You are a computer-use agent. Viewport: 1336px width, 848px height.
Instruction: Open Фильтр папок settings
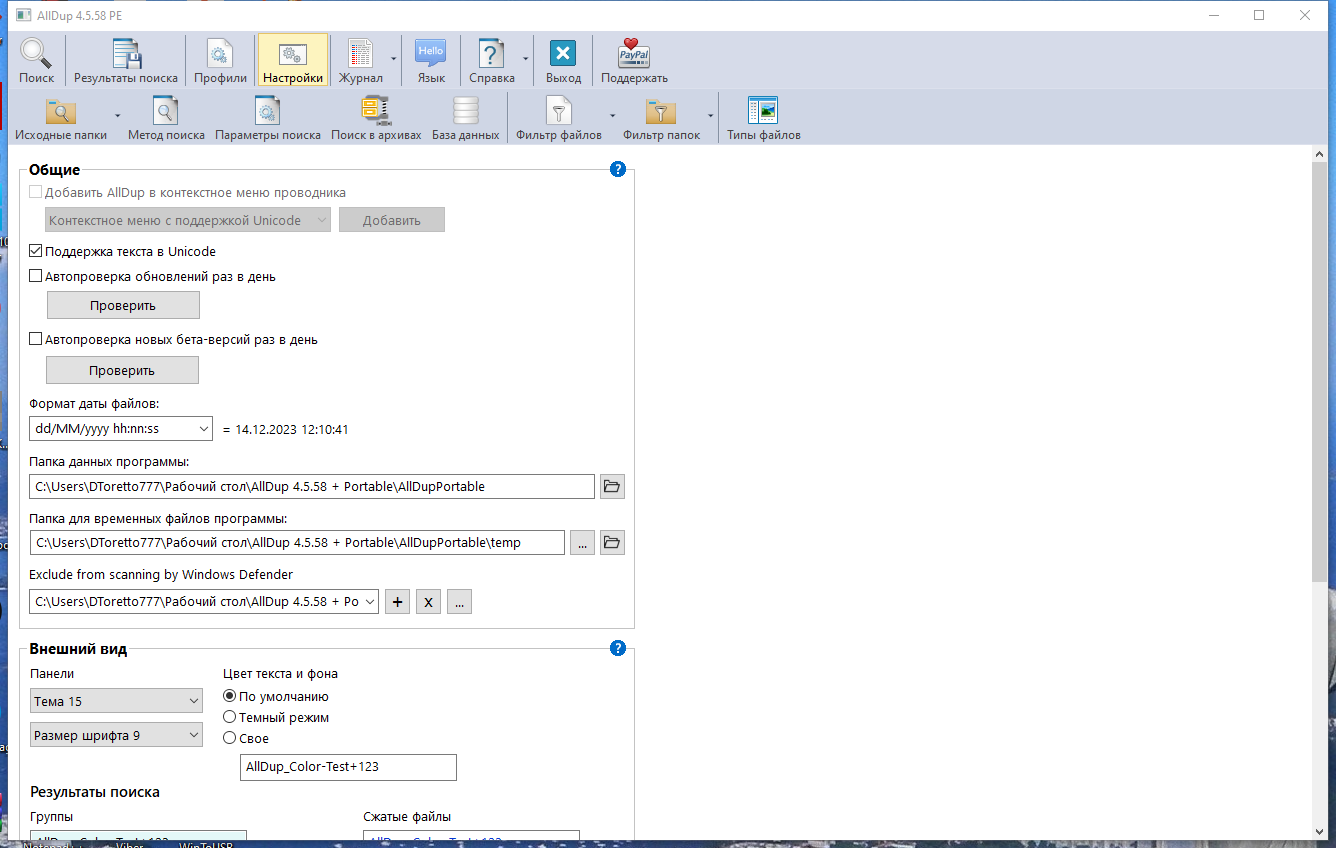point(661,118)
